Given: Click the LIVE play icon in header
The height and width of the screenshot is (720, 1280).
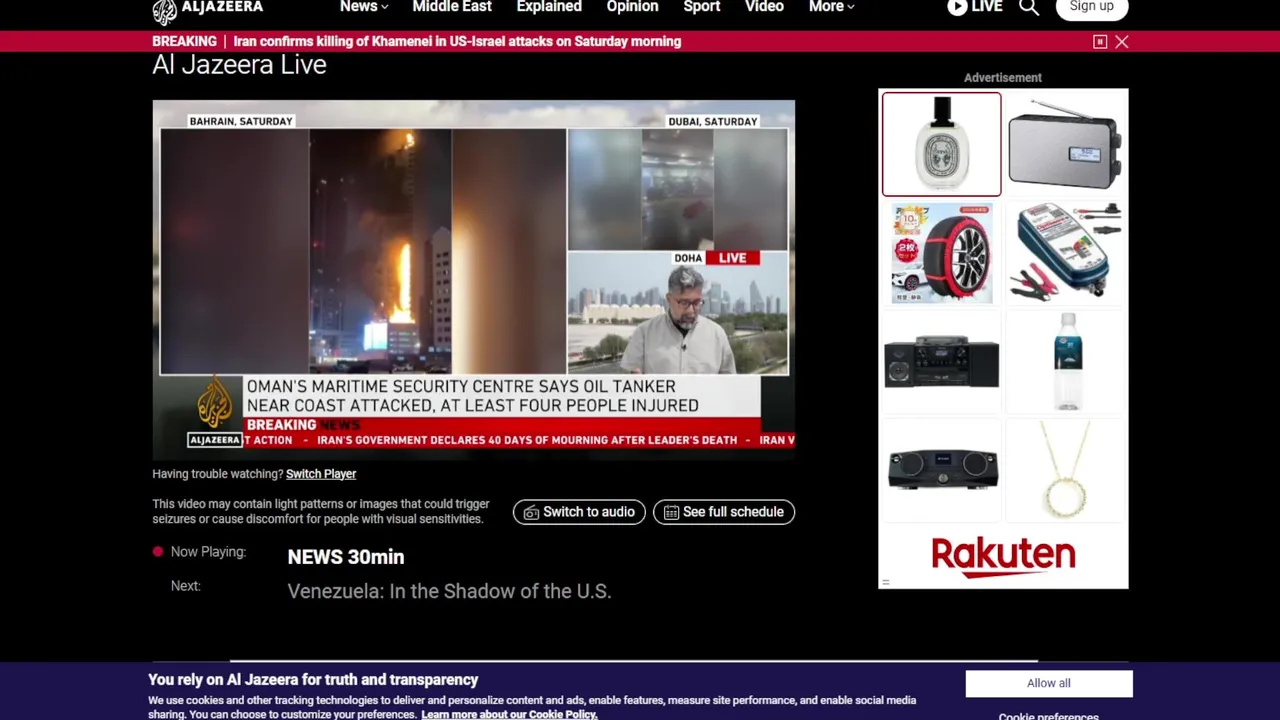Looking at the screenshot, I should point(957,7).
